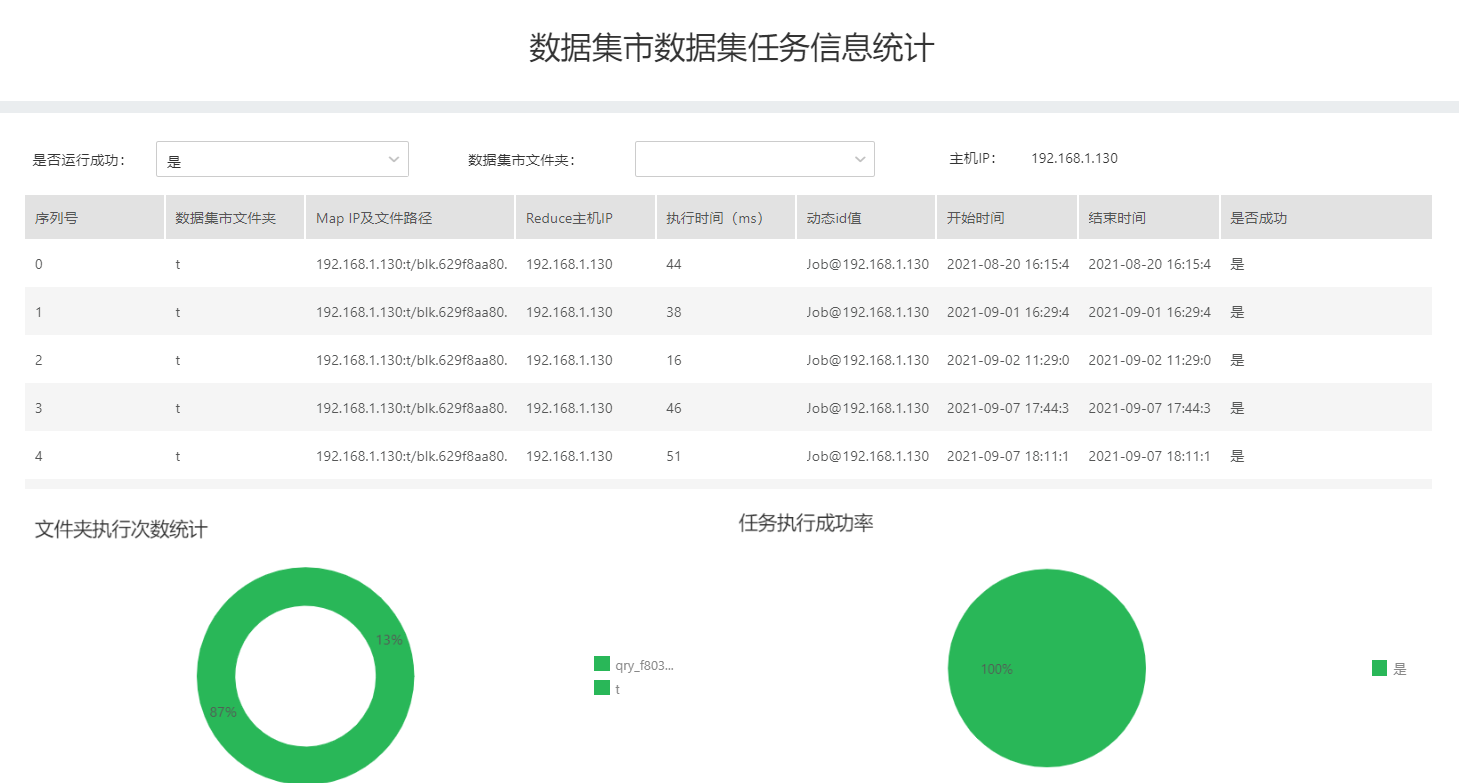This screenshot has height=783, width=1459.
Task: Click the 主机IP value 192.168.1.130
Action: coord(1074,158)
